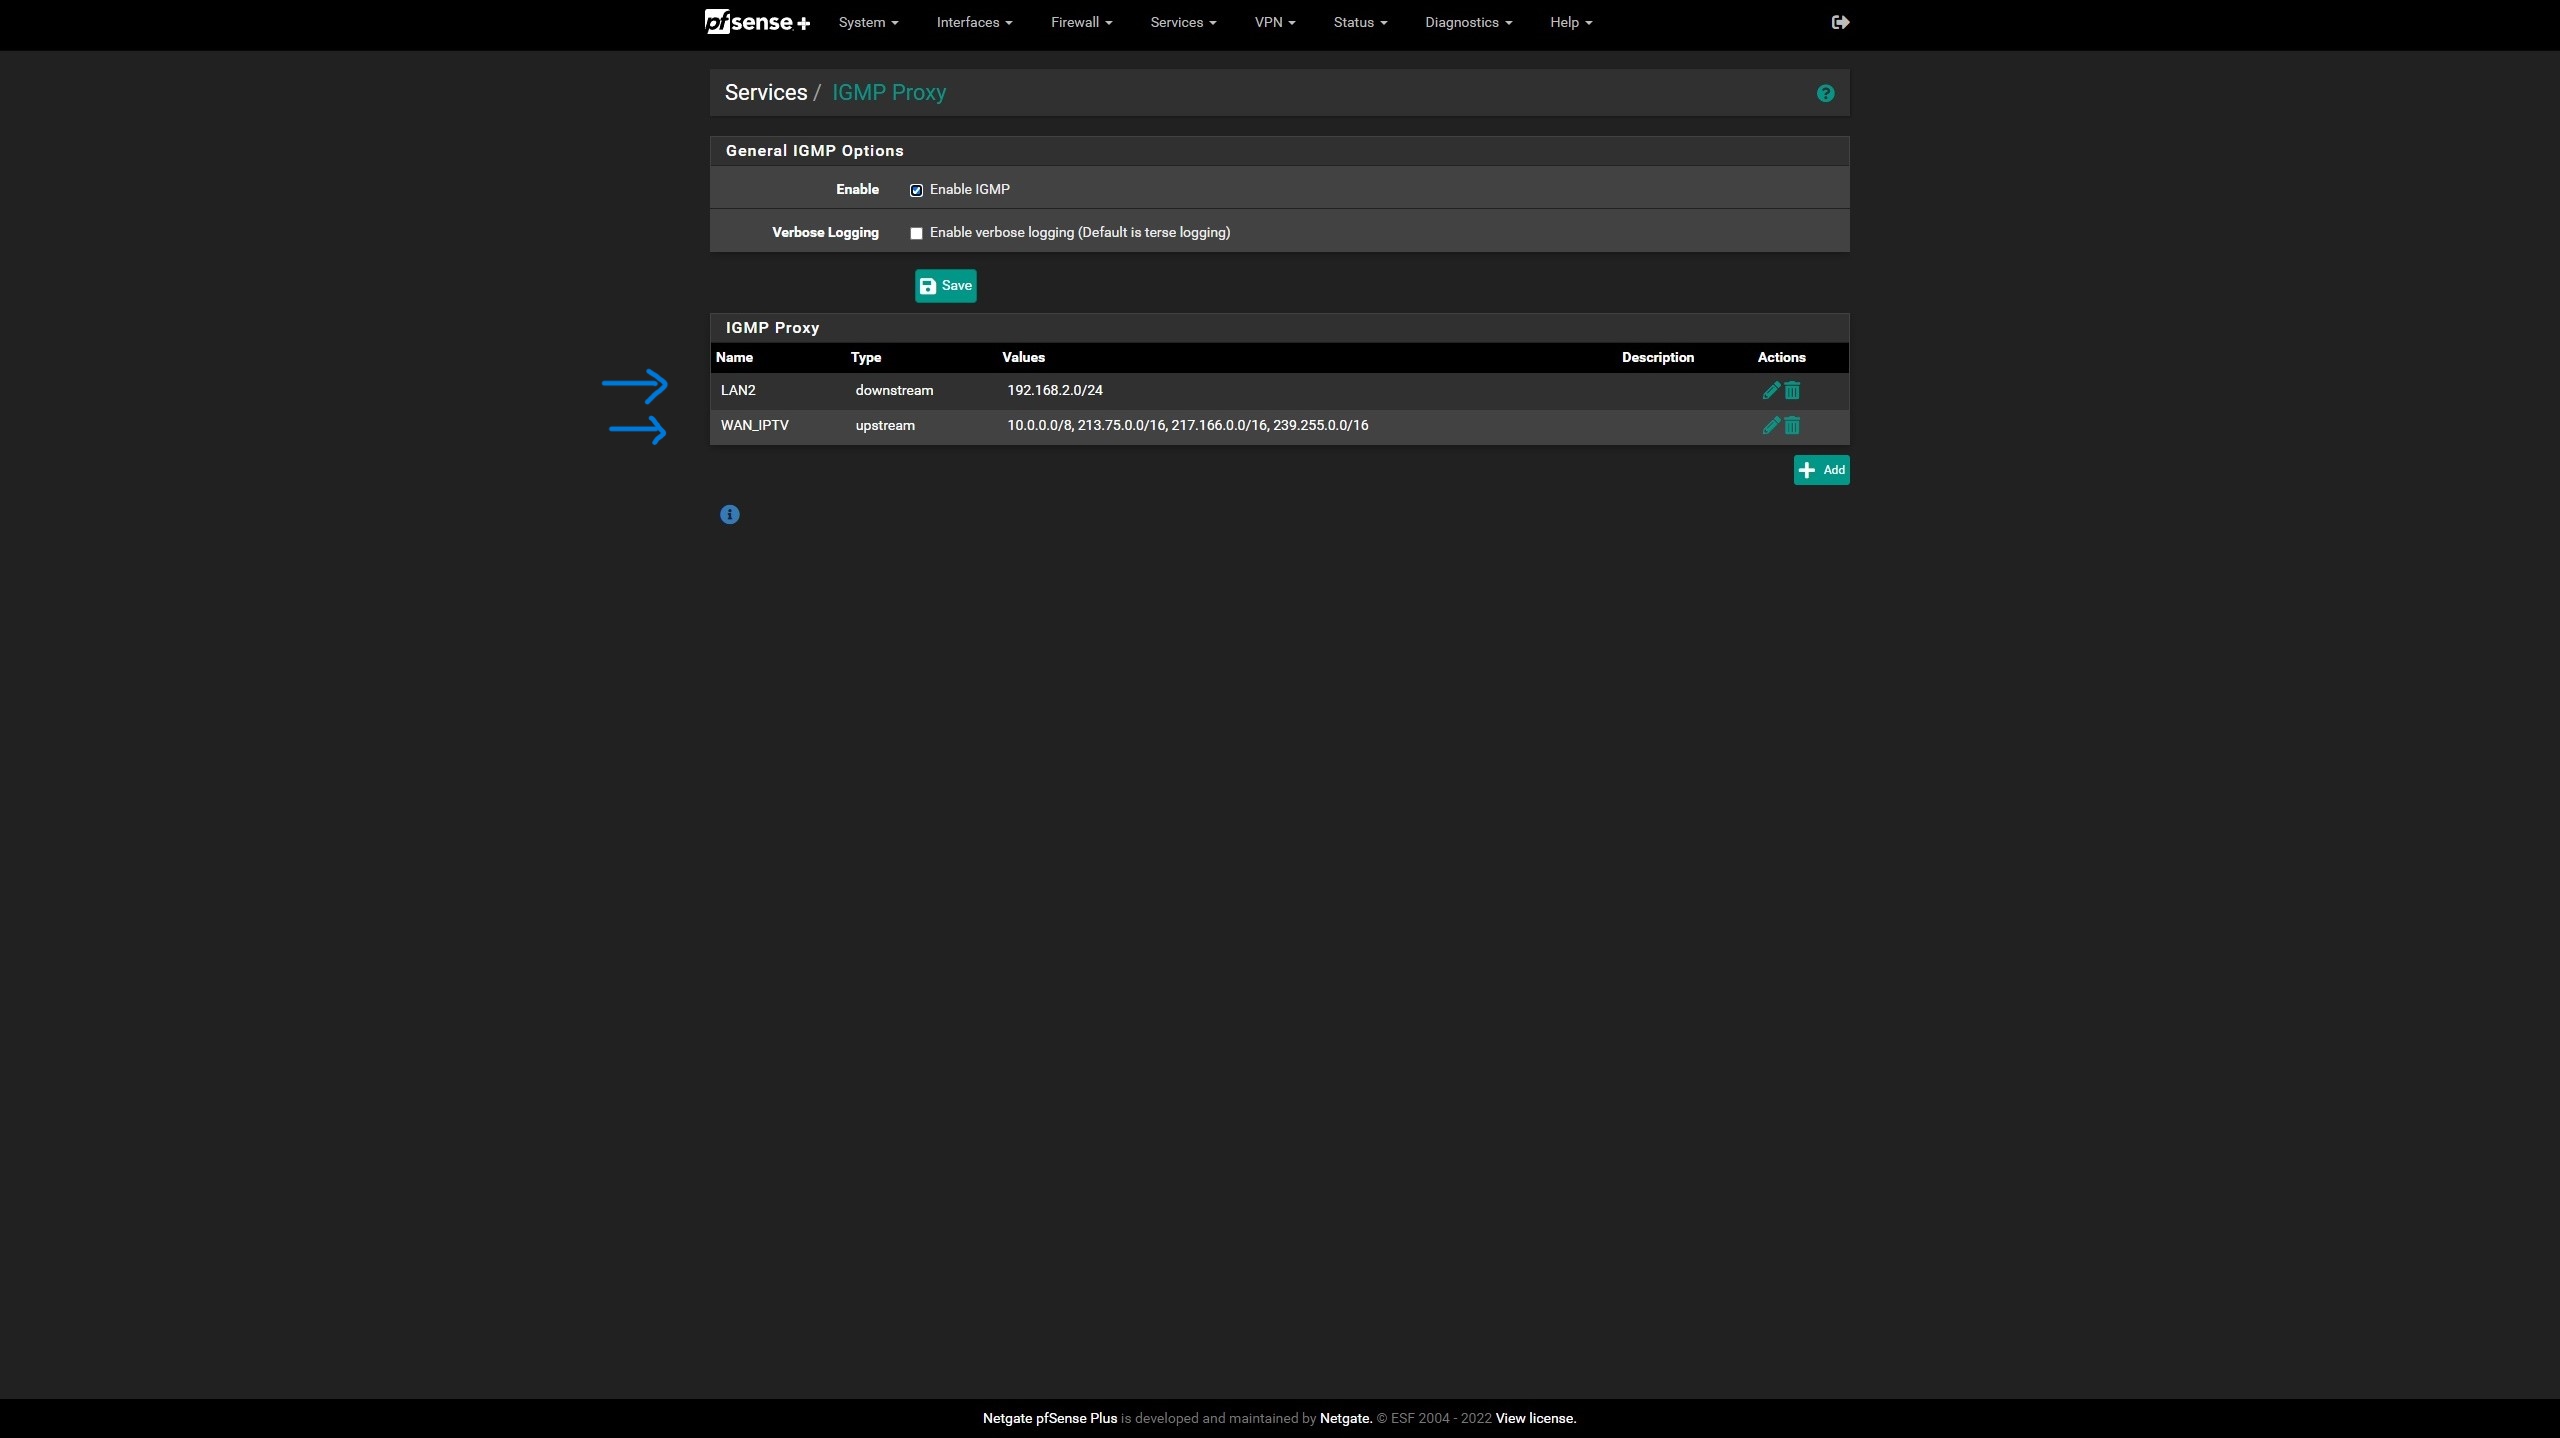
Task: Expand the Interfaces dropdown menu
Action: tap(974, 22)
